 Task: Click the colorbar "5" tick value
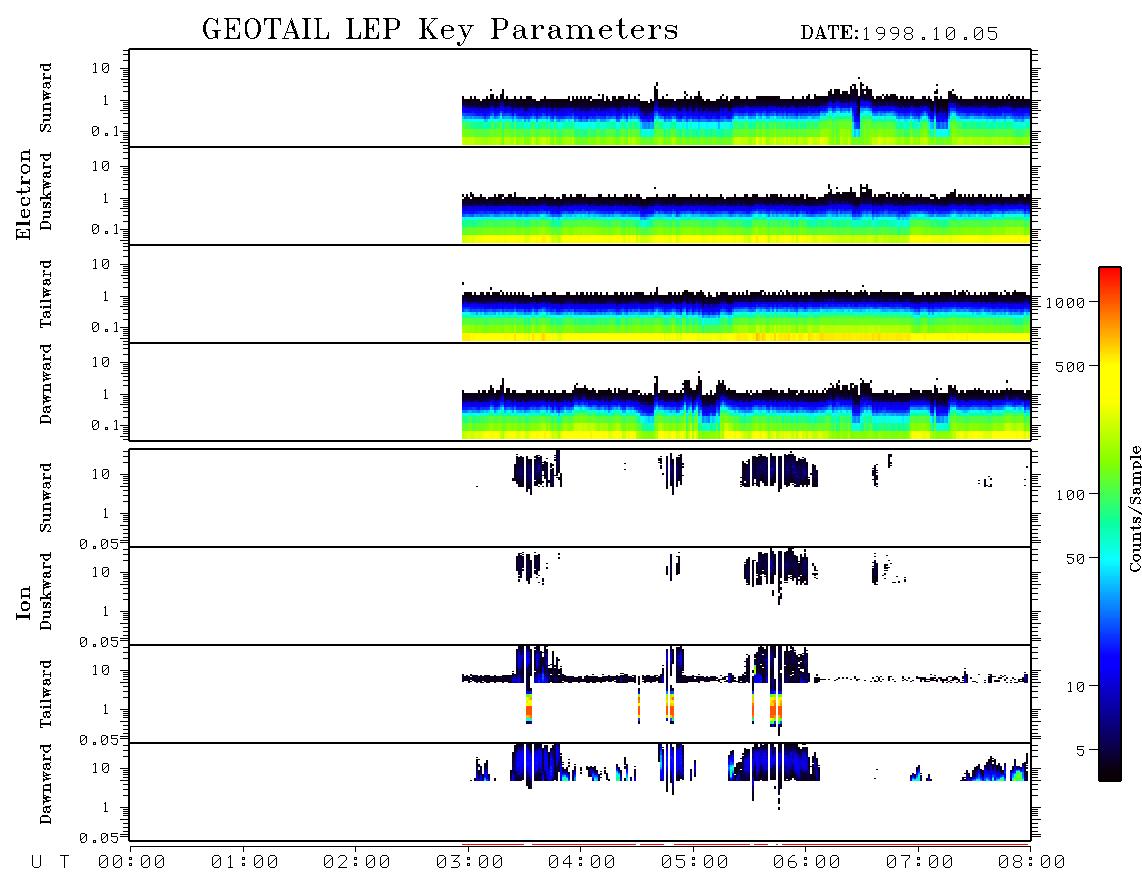click(1080, 752)
